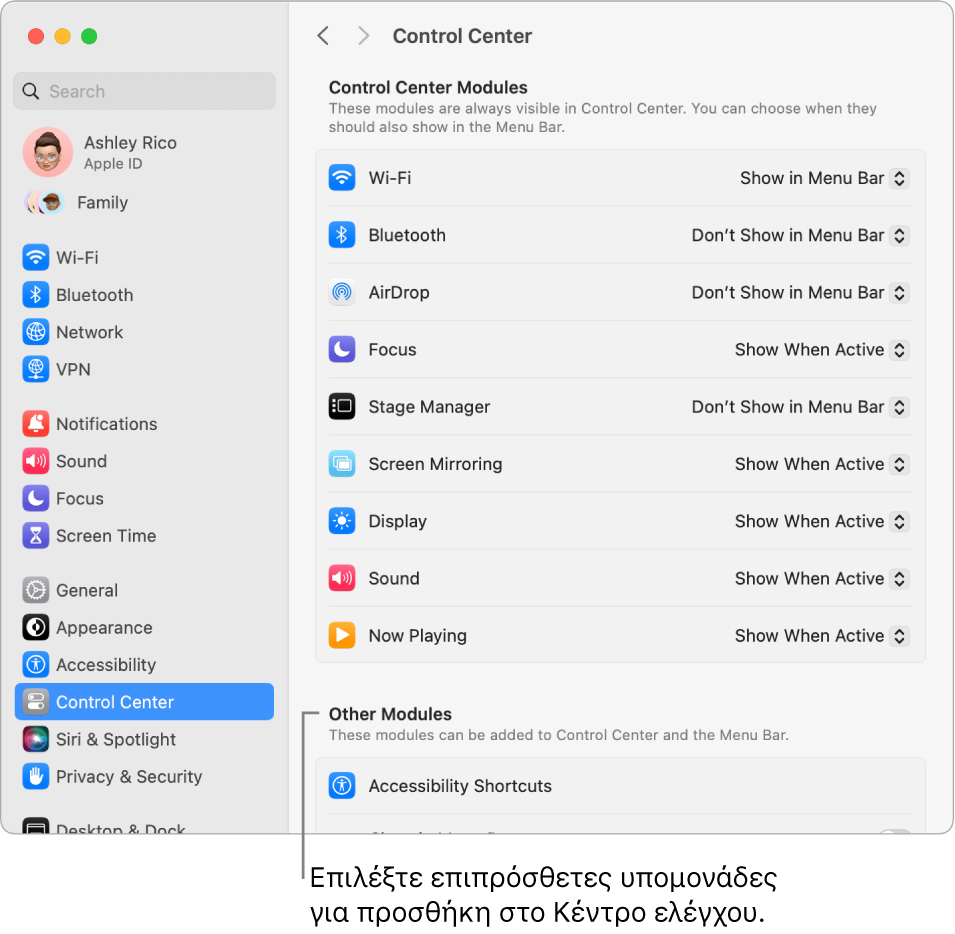Click the Accessibility Shortcuts module icon
The width and height of the screenshot is (955, 934).
point(342,785)
